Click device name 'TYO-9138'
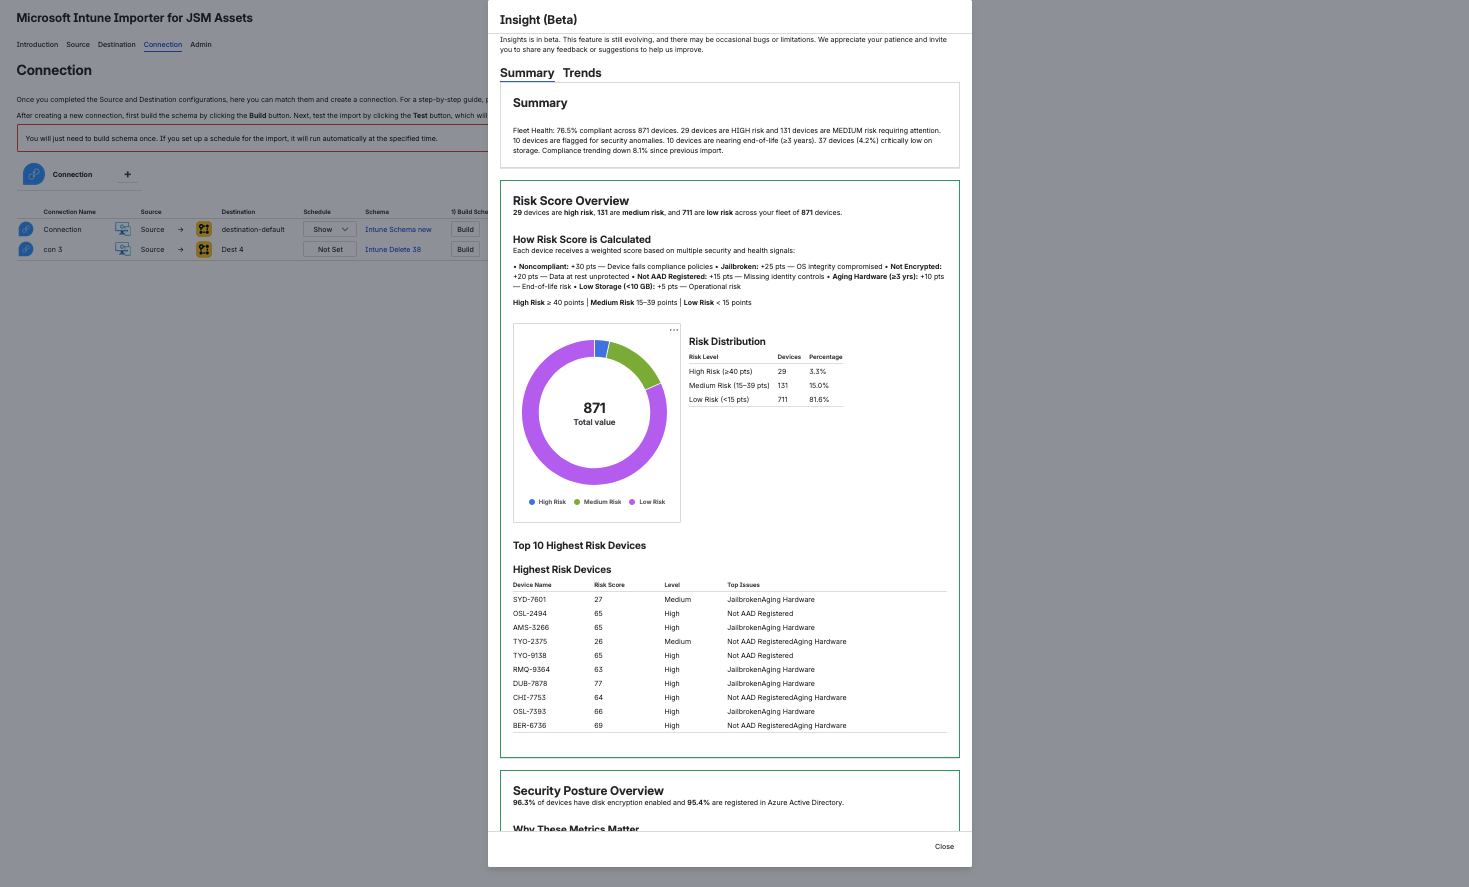 pyautogui.click(x=530, y=656)
